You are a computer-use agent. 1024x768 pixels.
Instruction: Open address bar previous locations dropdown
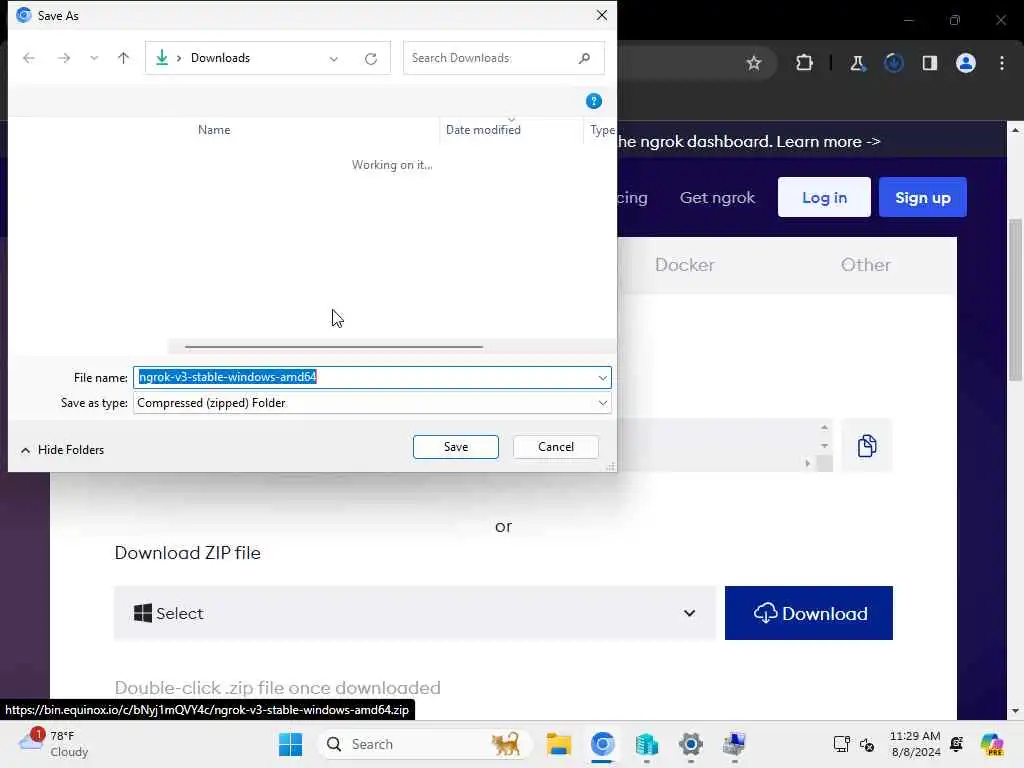coord(334,59)
